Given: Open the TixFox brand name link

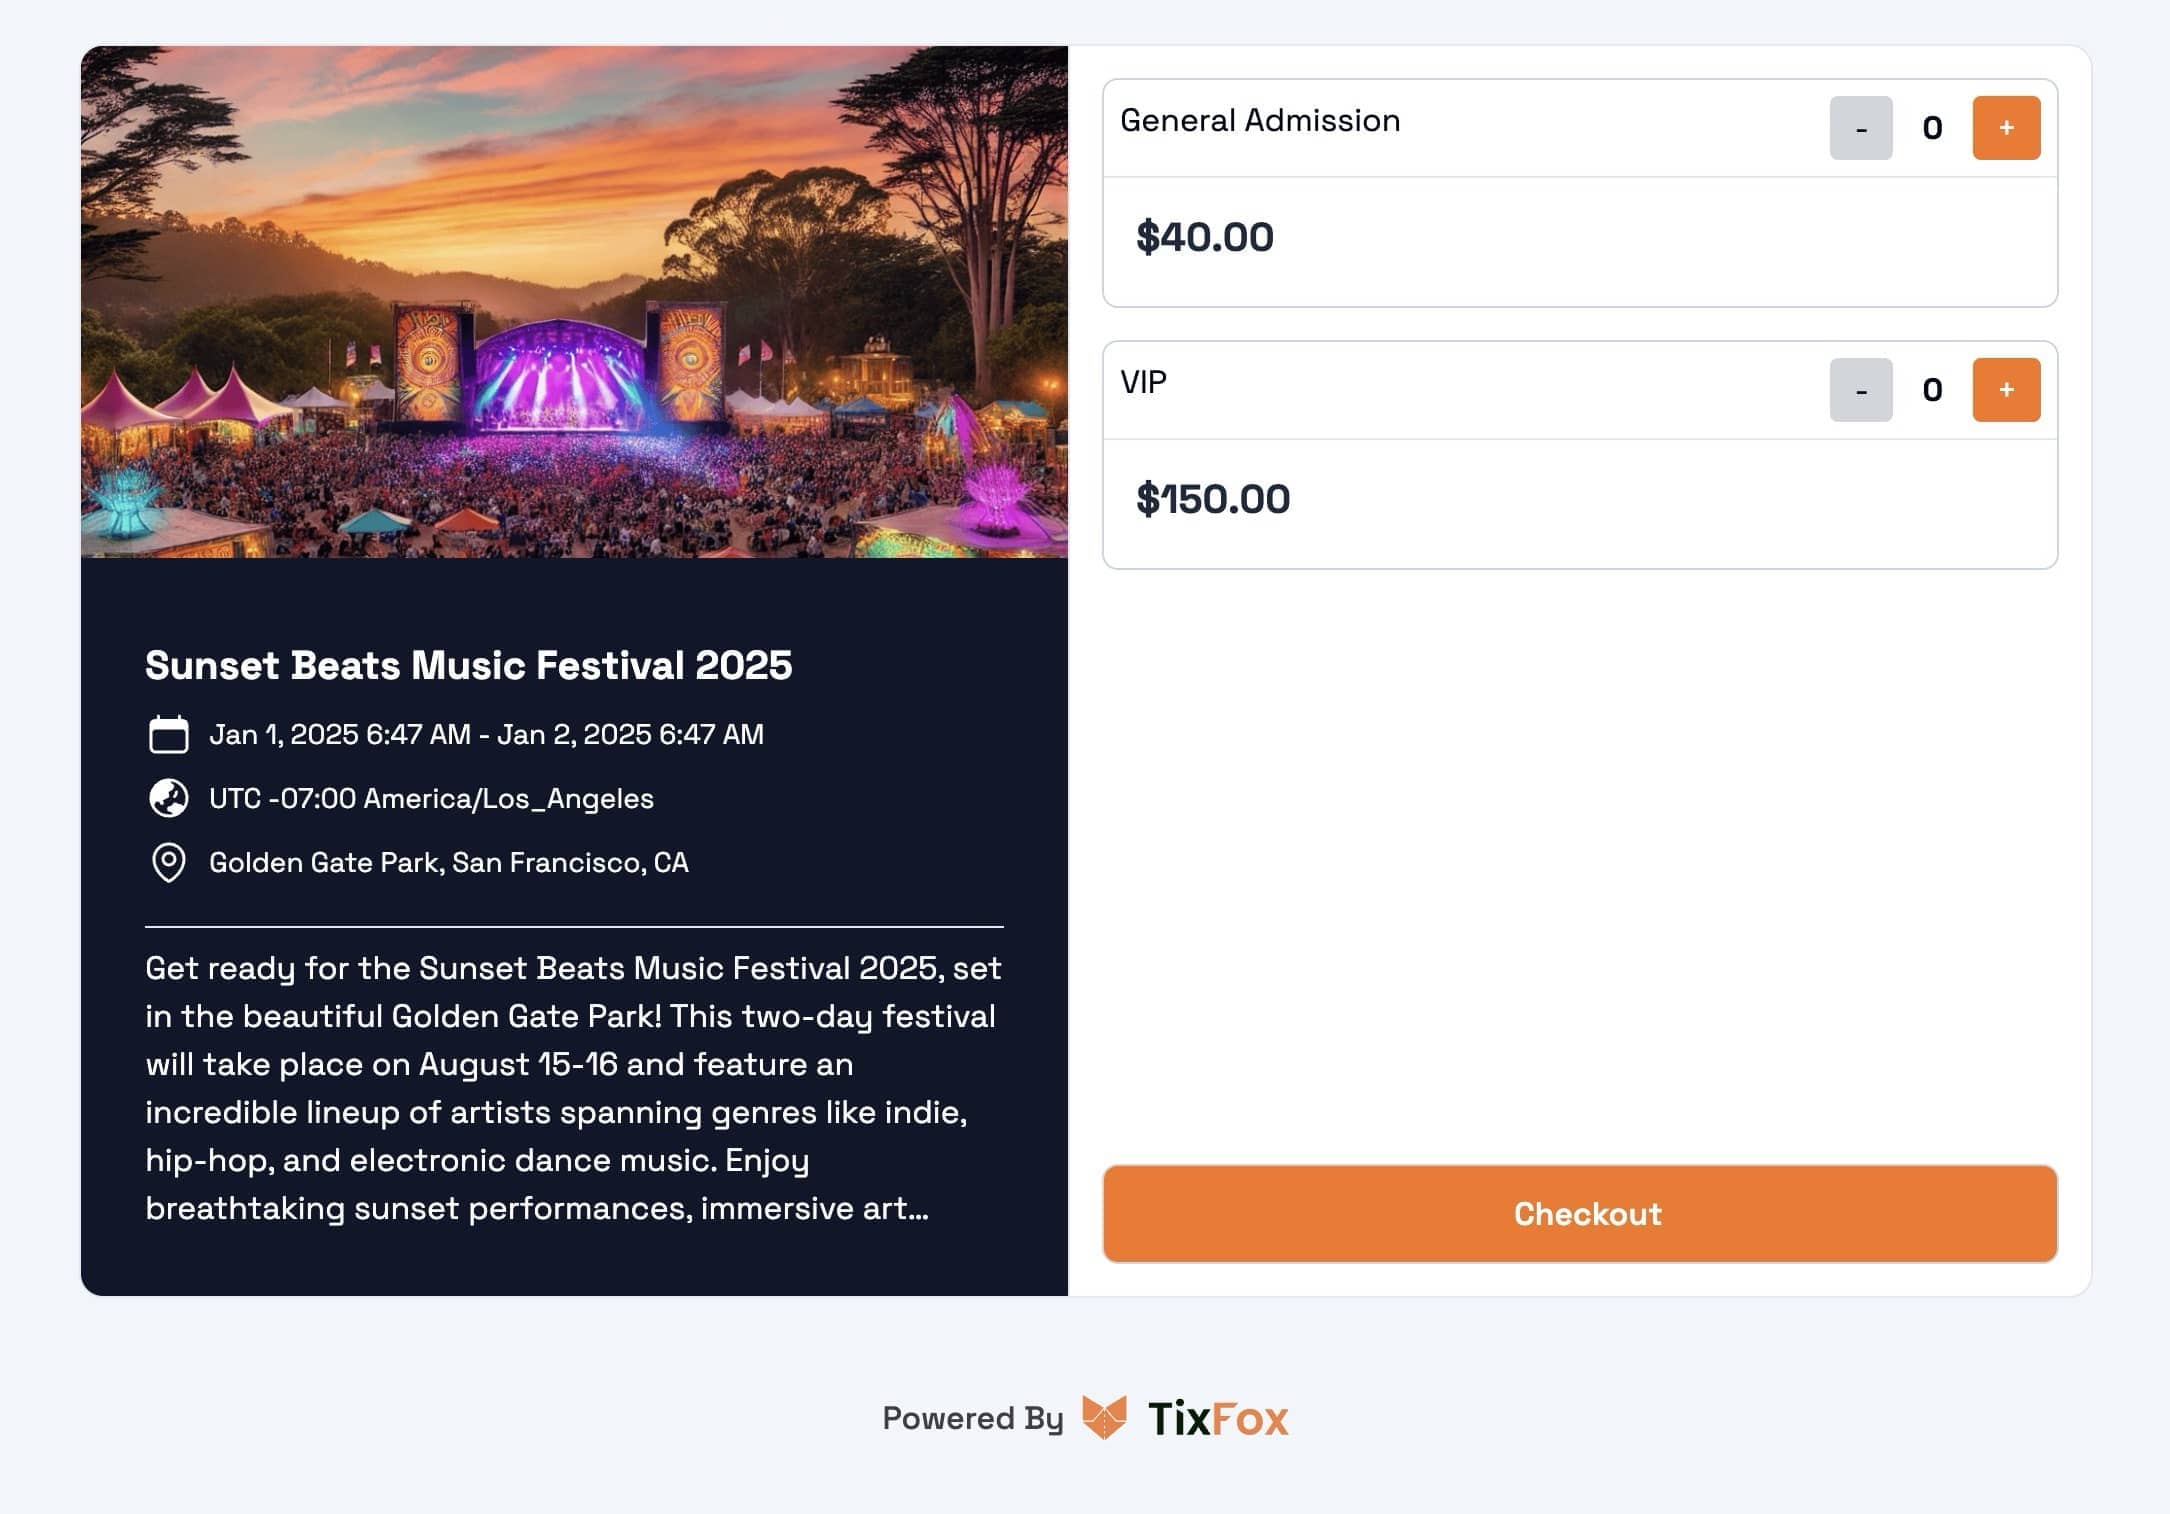Looking at the screenshot, I should pyautogui.click(x=1218, y=1418).
